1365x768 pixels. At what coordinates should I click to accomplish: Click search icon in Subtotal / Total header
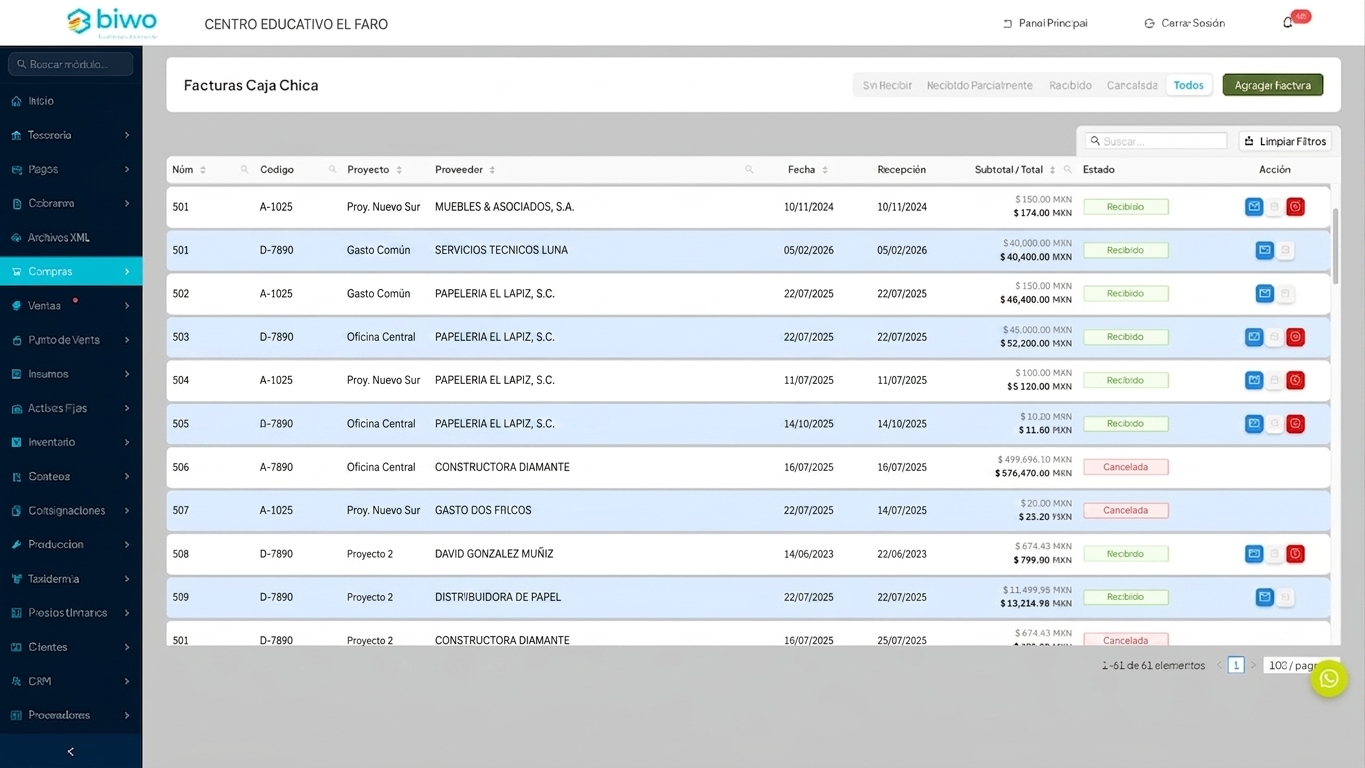coord(1067,170)
